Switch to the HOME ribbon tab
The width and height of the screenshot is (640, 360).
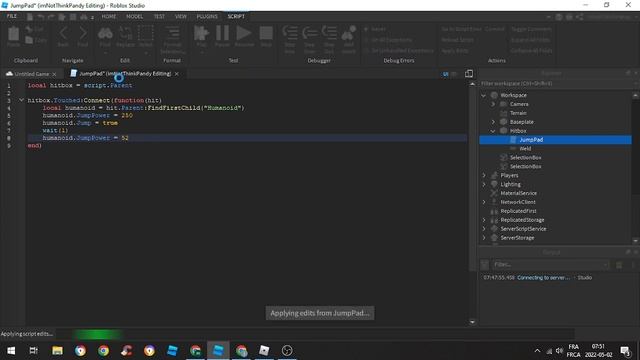click(x=109, y=16)
